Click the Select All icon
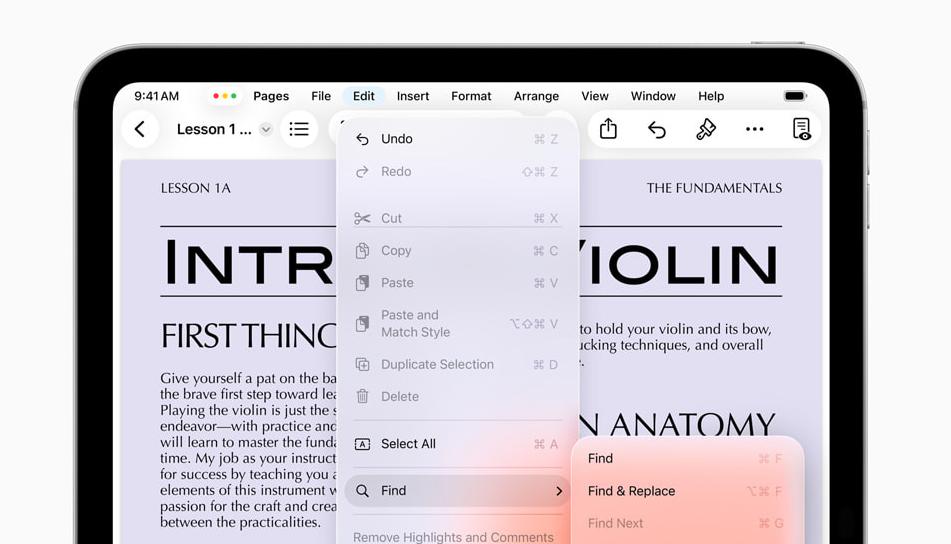Viewport: 951px width, 544px height. click(x=362, y=445)
